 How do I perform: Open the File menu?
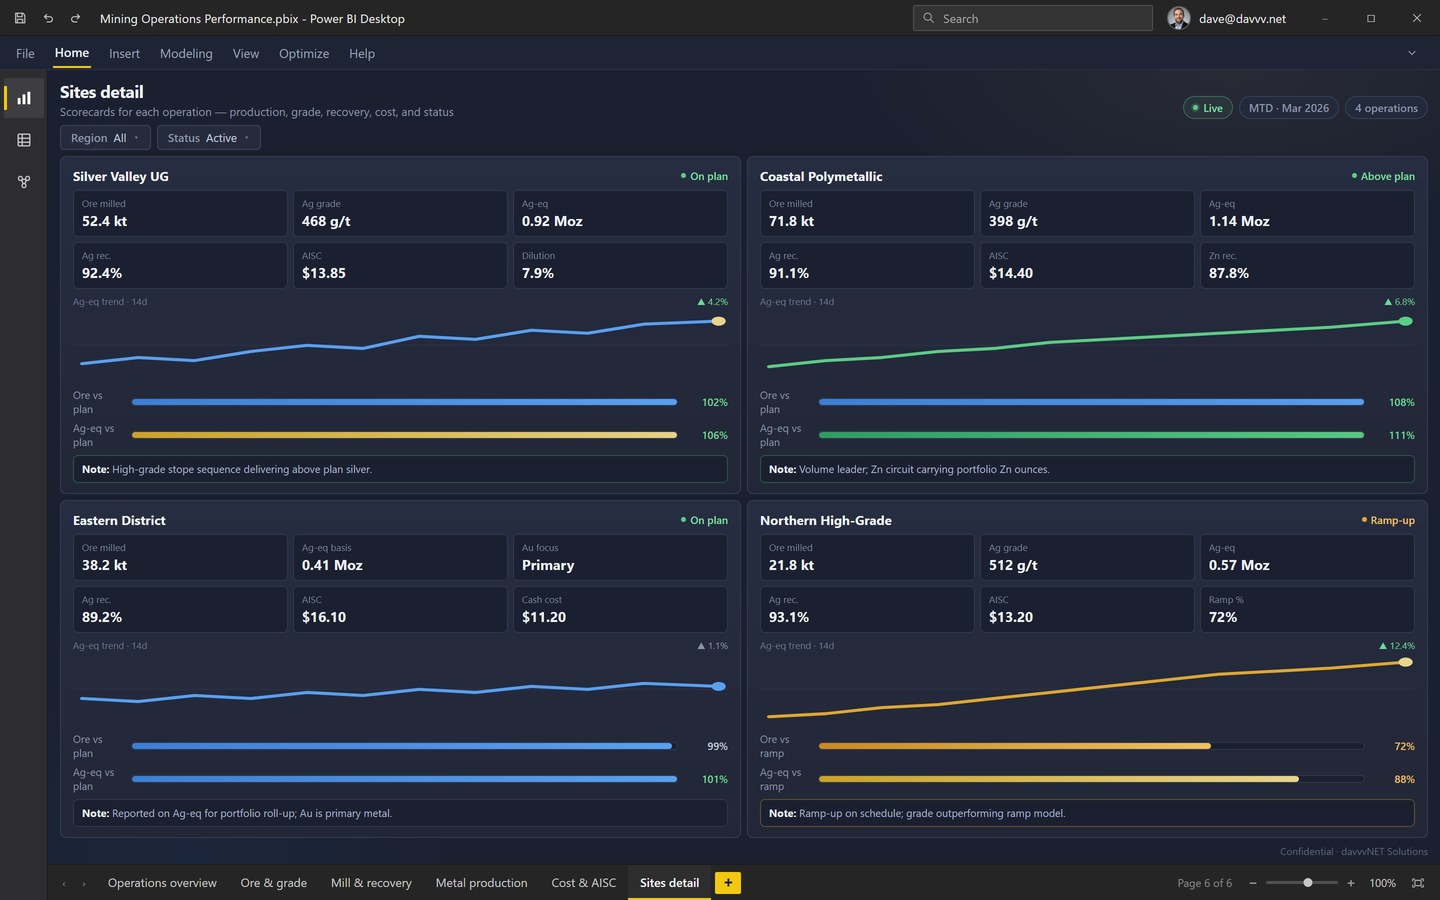(x=25, y=53)
